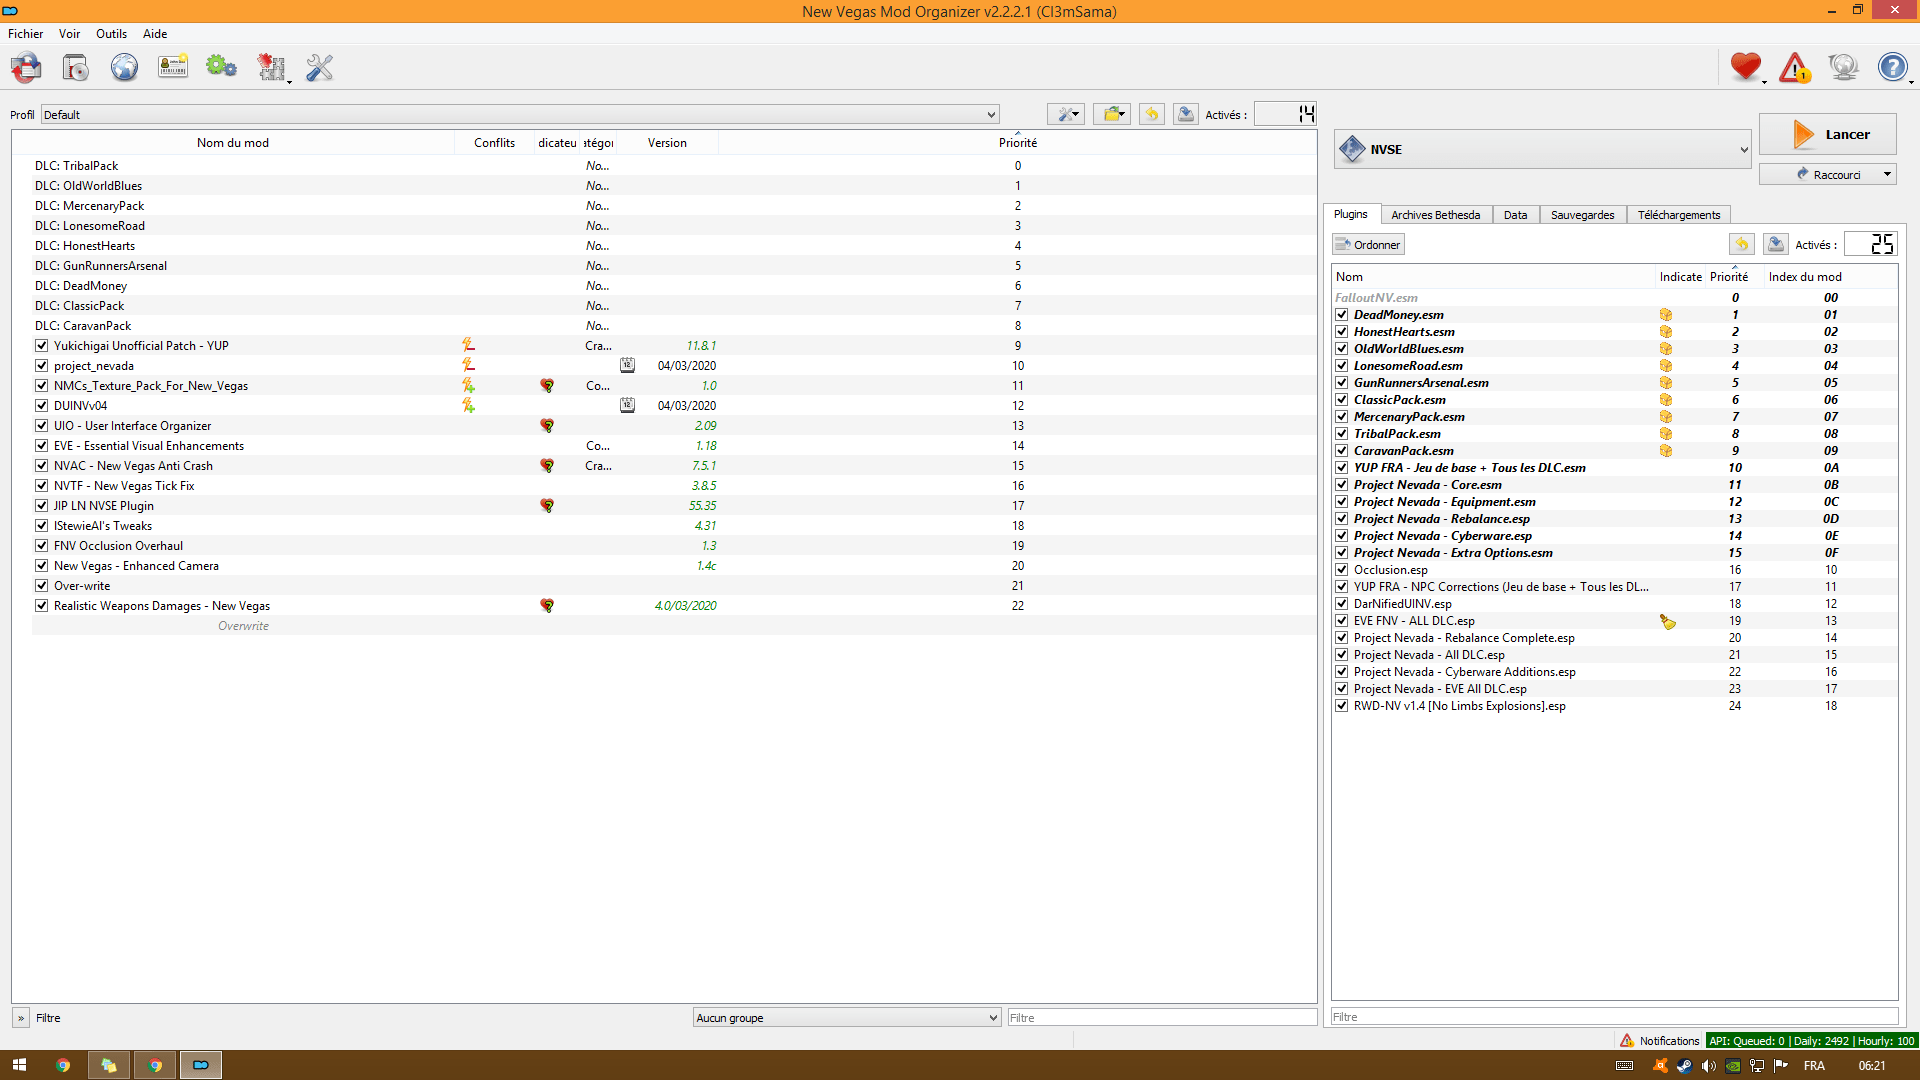Open the Profil Default dropdown

(x=520, y=114)
